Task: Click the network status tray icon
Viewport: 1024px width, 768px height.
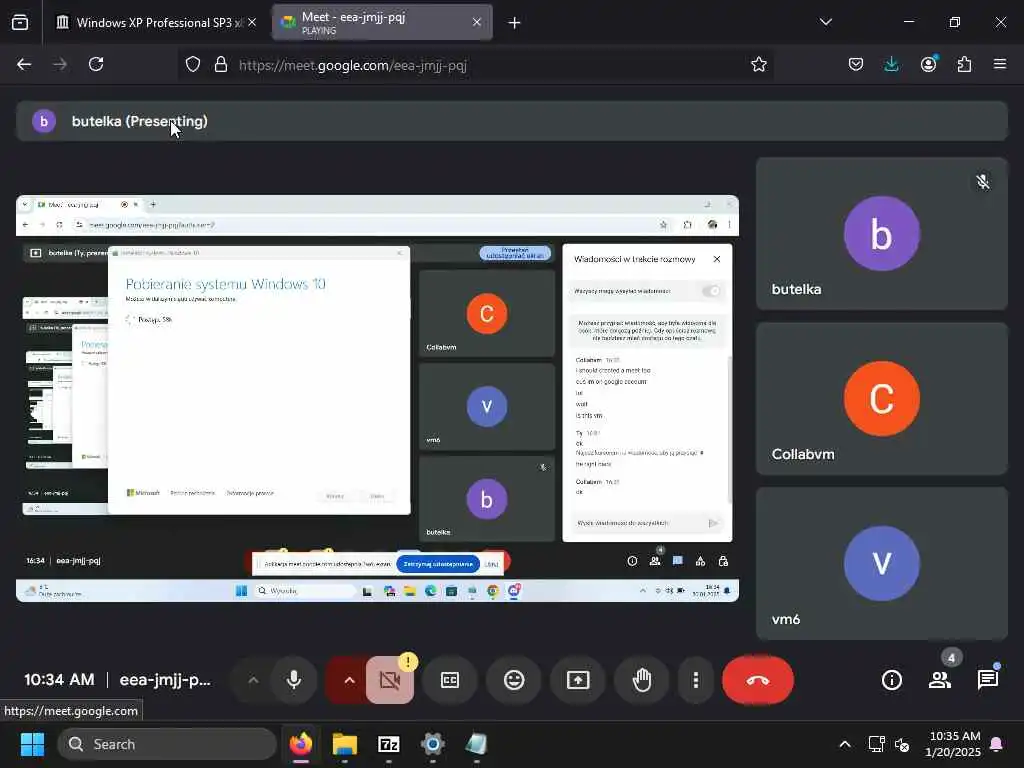Action: click(876, 744)
